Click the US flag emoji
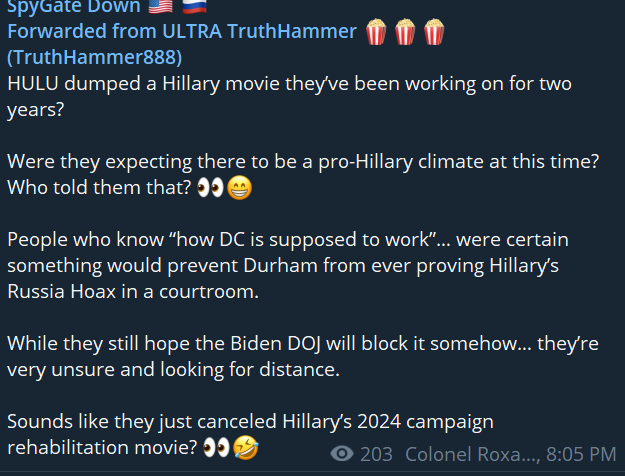 point(160,6)
